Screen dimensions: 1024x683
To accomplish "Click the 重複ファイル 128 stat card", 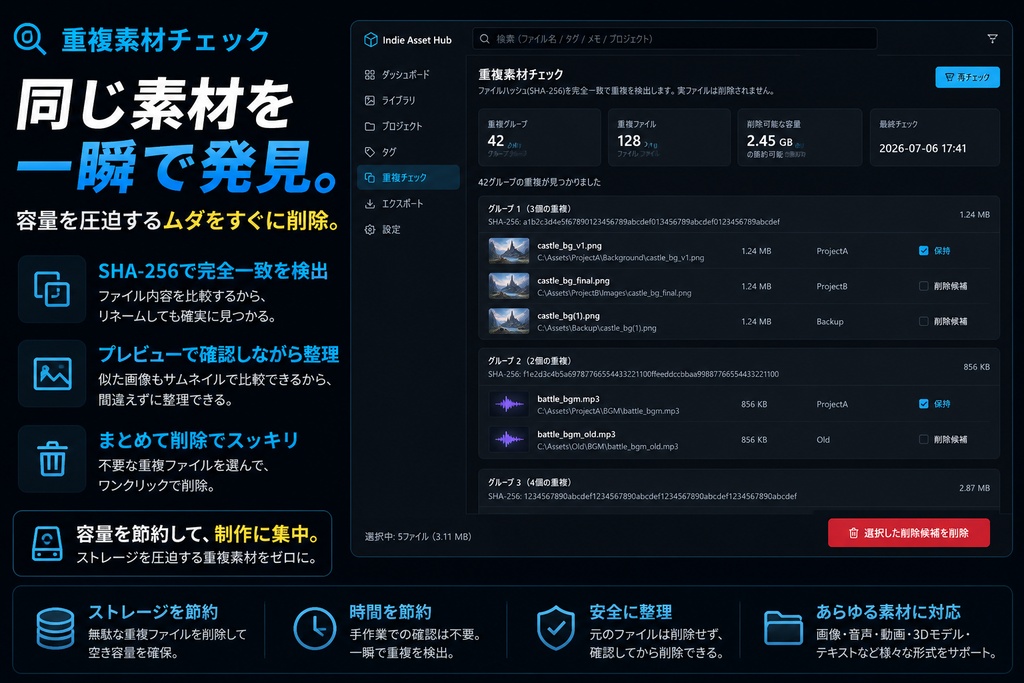I will [669, 138].
